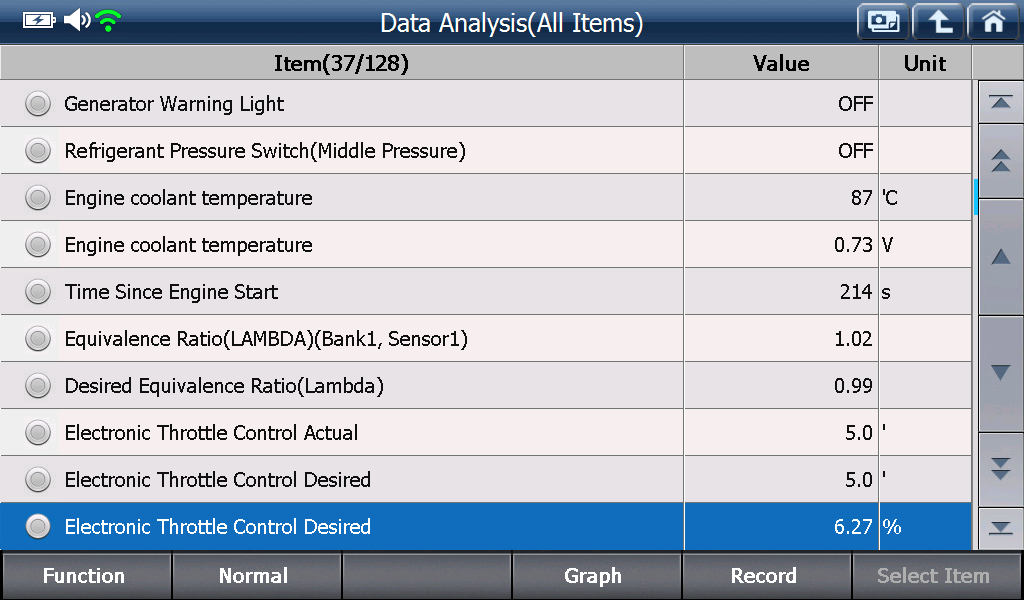The image size is (1024, 600).
Task: Jump to the top of the list arrow
Action: (x=1000, y=102)
